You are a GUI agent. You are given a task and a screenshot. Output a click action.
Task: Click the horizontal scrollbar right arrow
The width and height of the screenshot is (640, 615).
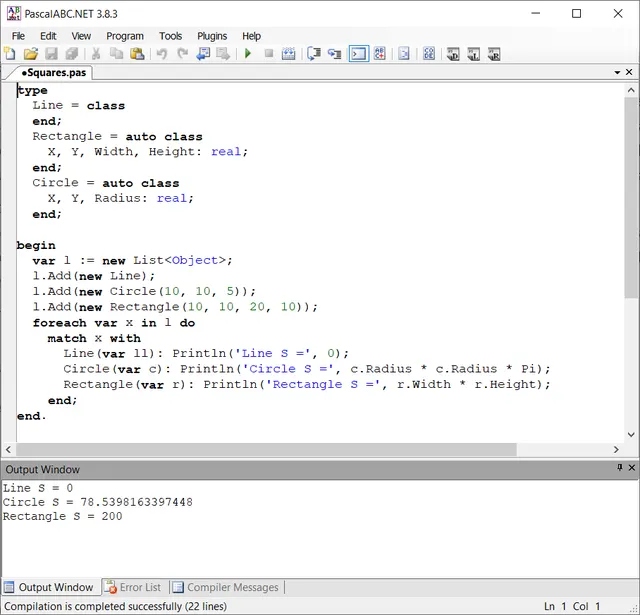(616, 449)
